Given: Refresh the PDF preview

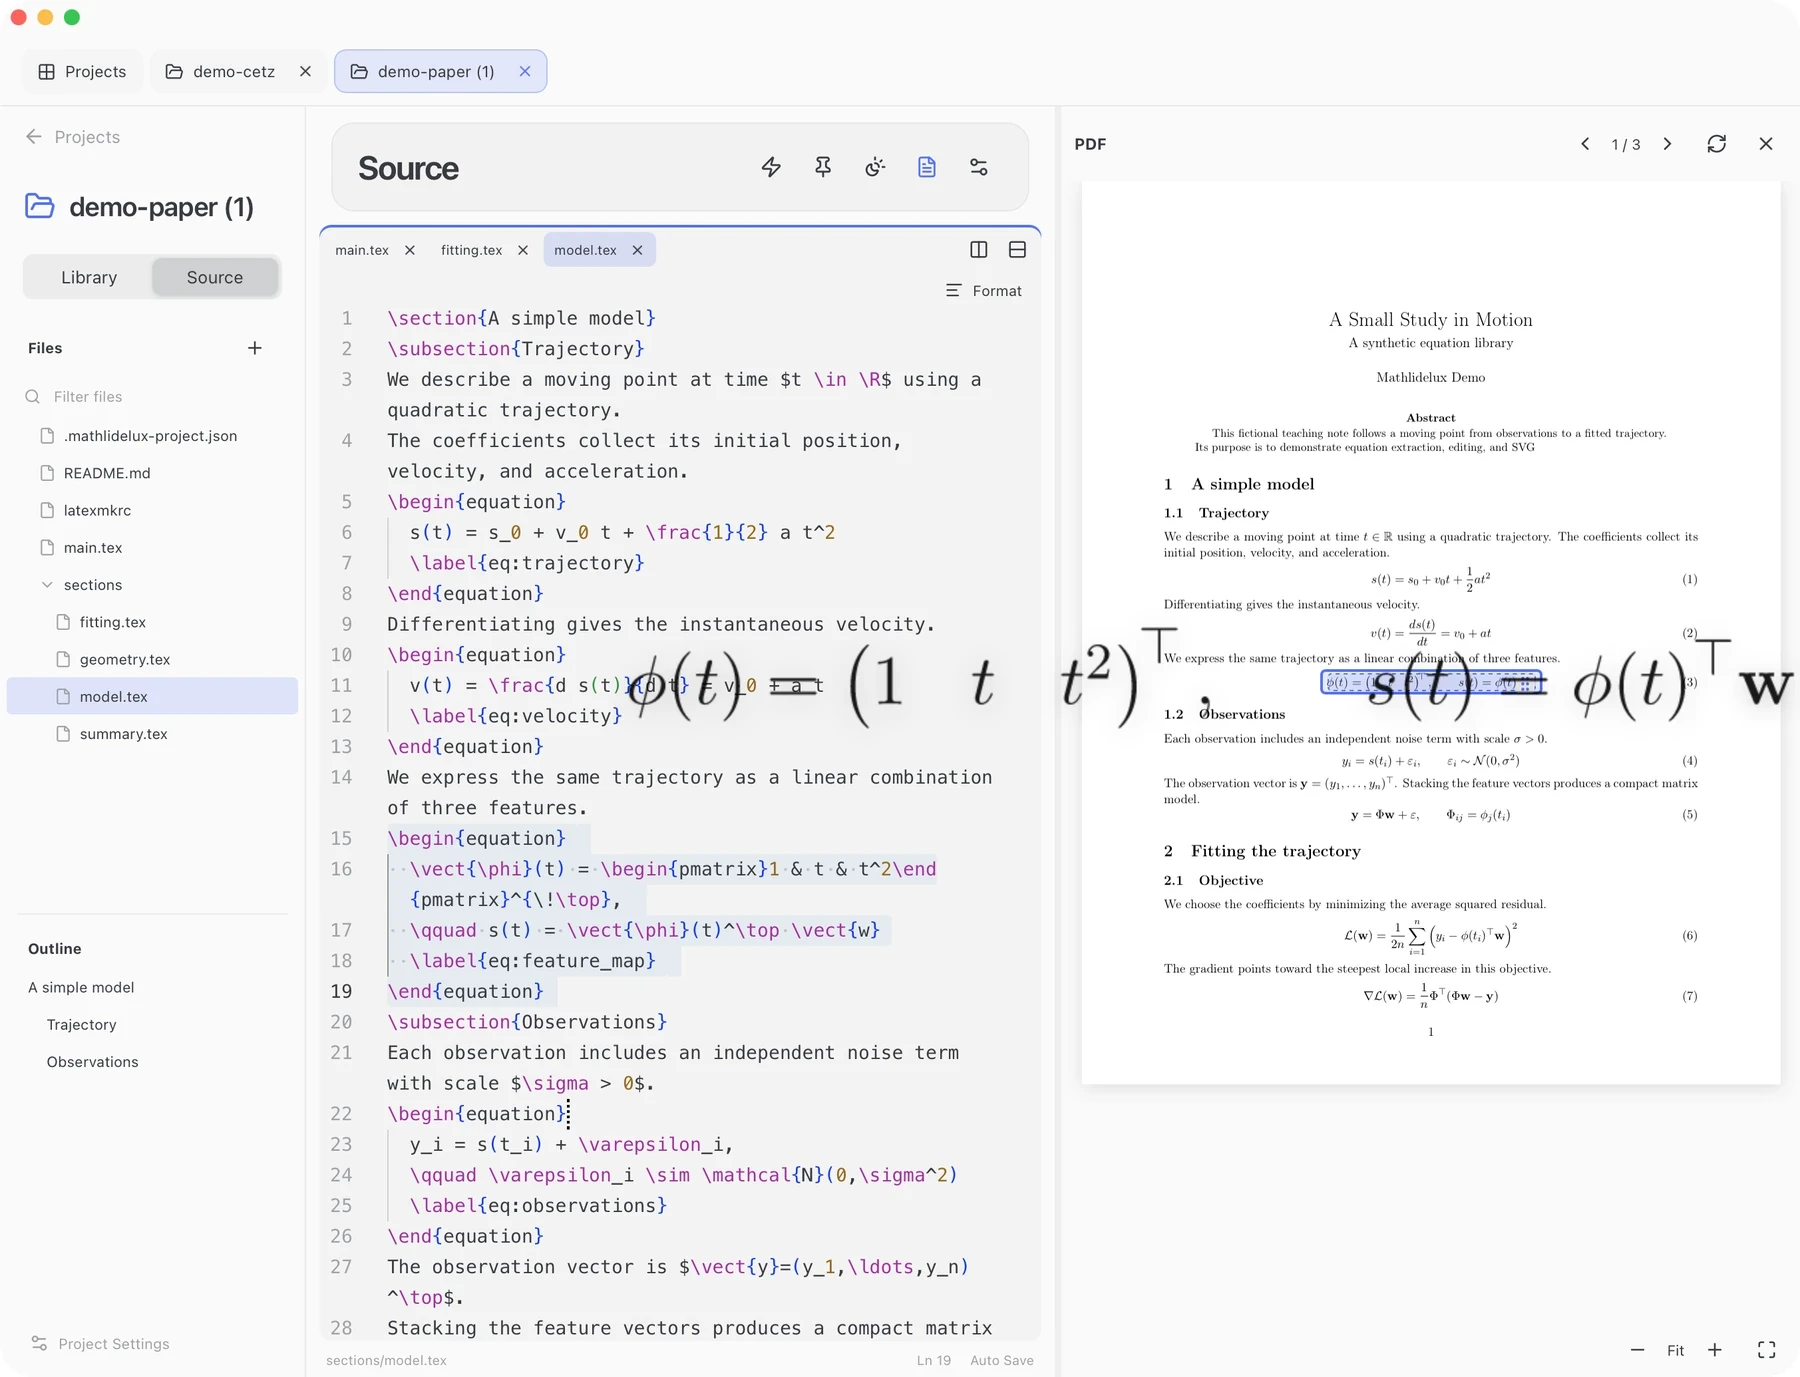Looking at the screenshot, I should pos(1717,144).
